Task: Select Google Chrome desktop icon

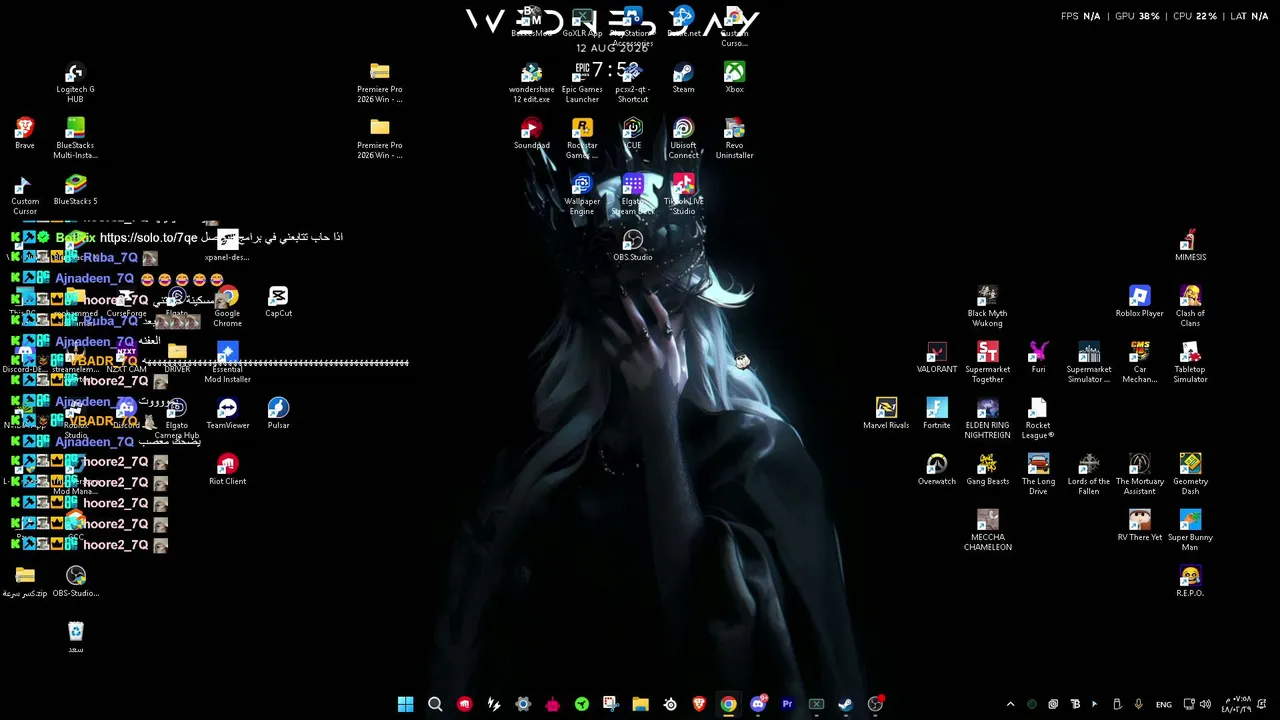Action: [x=227, y=307]
